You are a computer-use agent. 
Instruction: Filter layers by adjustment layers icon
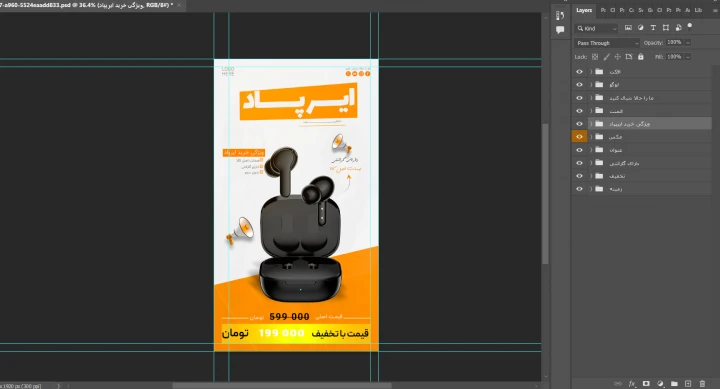coord(641,28)
